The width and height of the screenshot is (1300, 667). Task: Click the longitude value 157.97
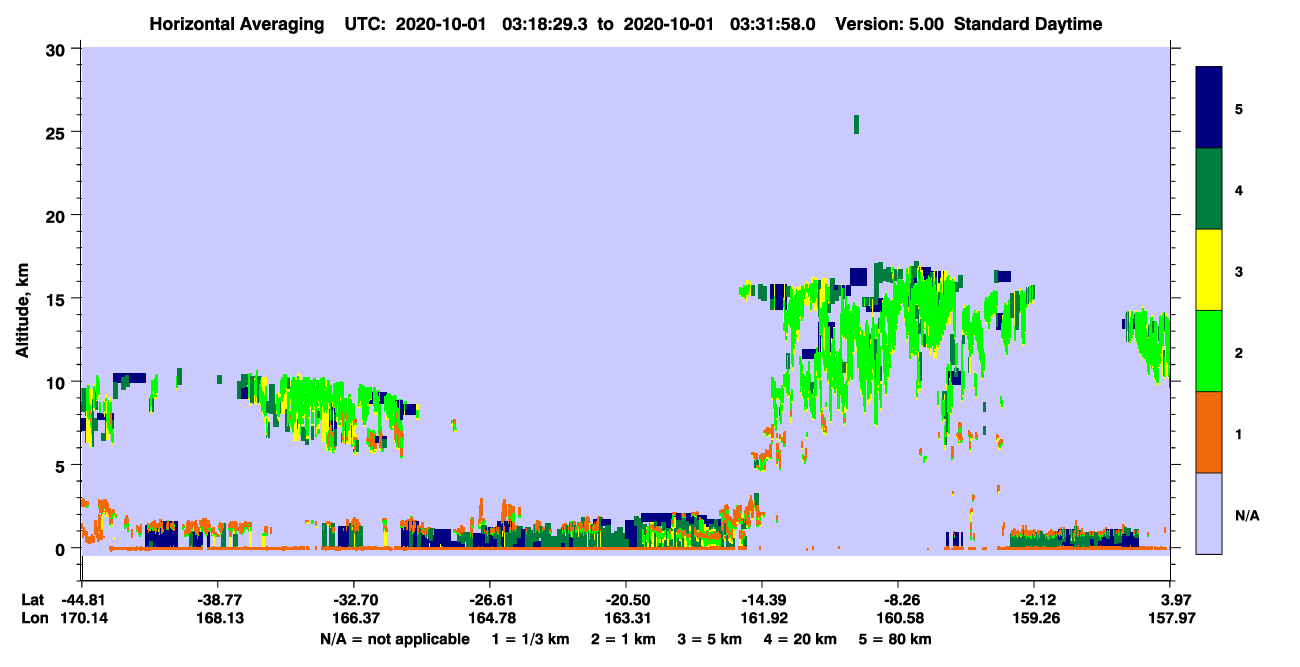1172,618
